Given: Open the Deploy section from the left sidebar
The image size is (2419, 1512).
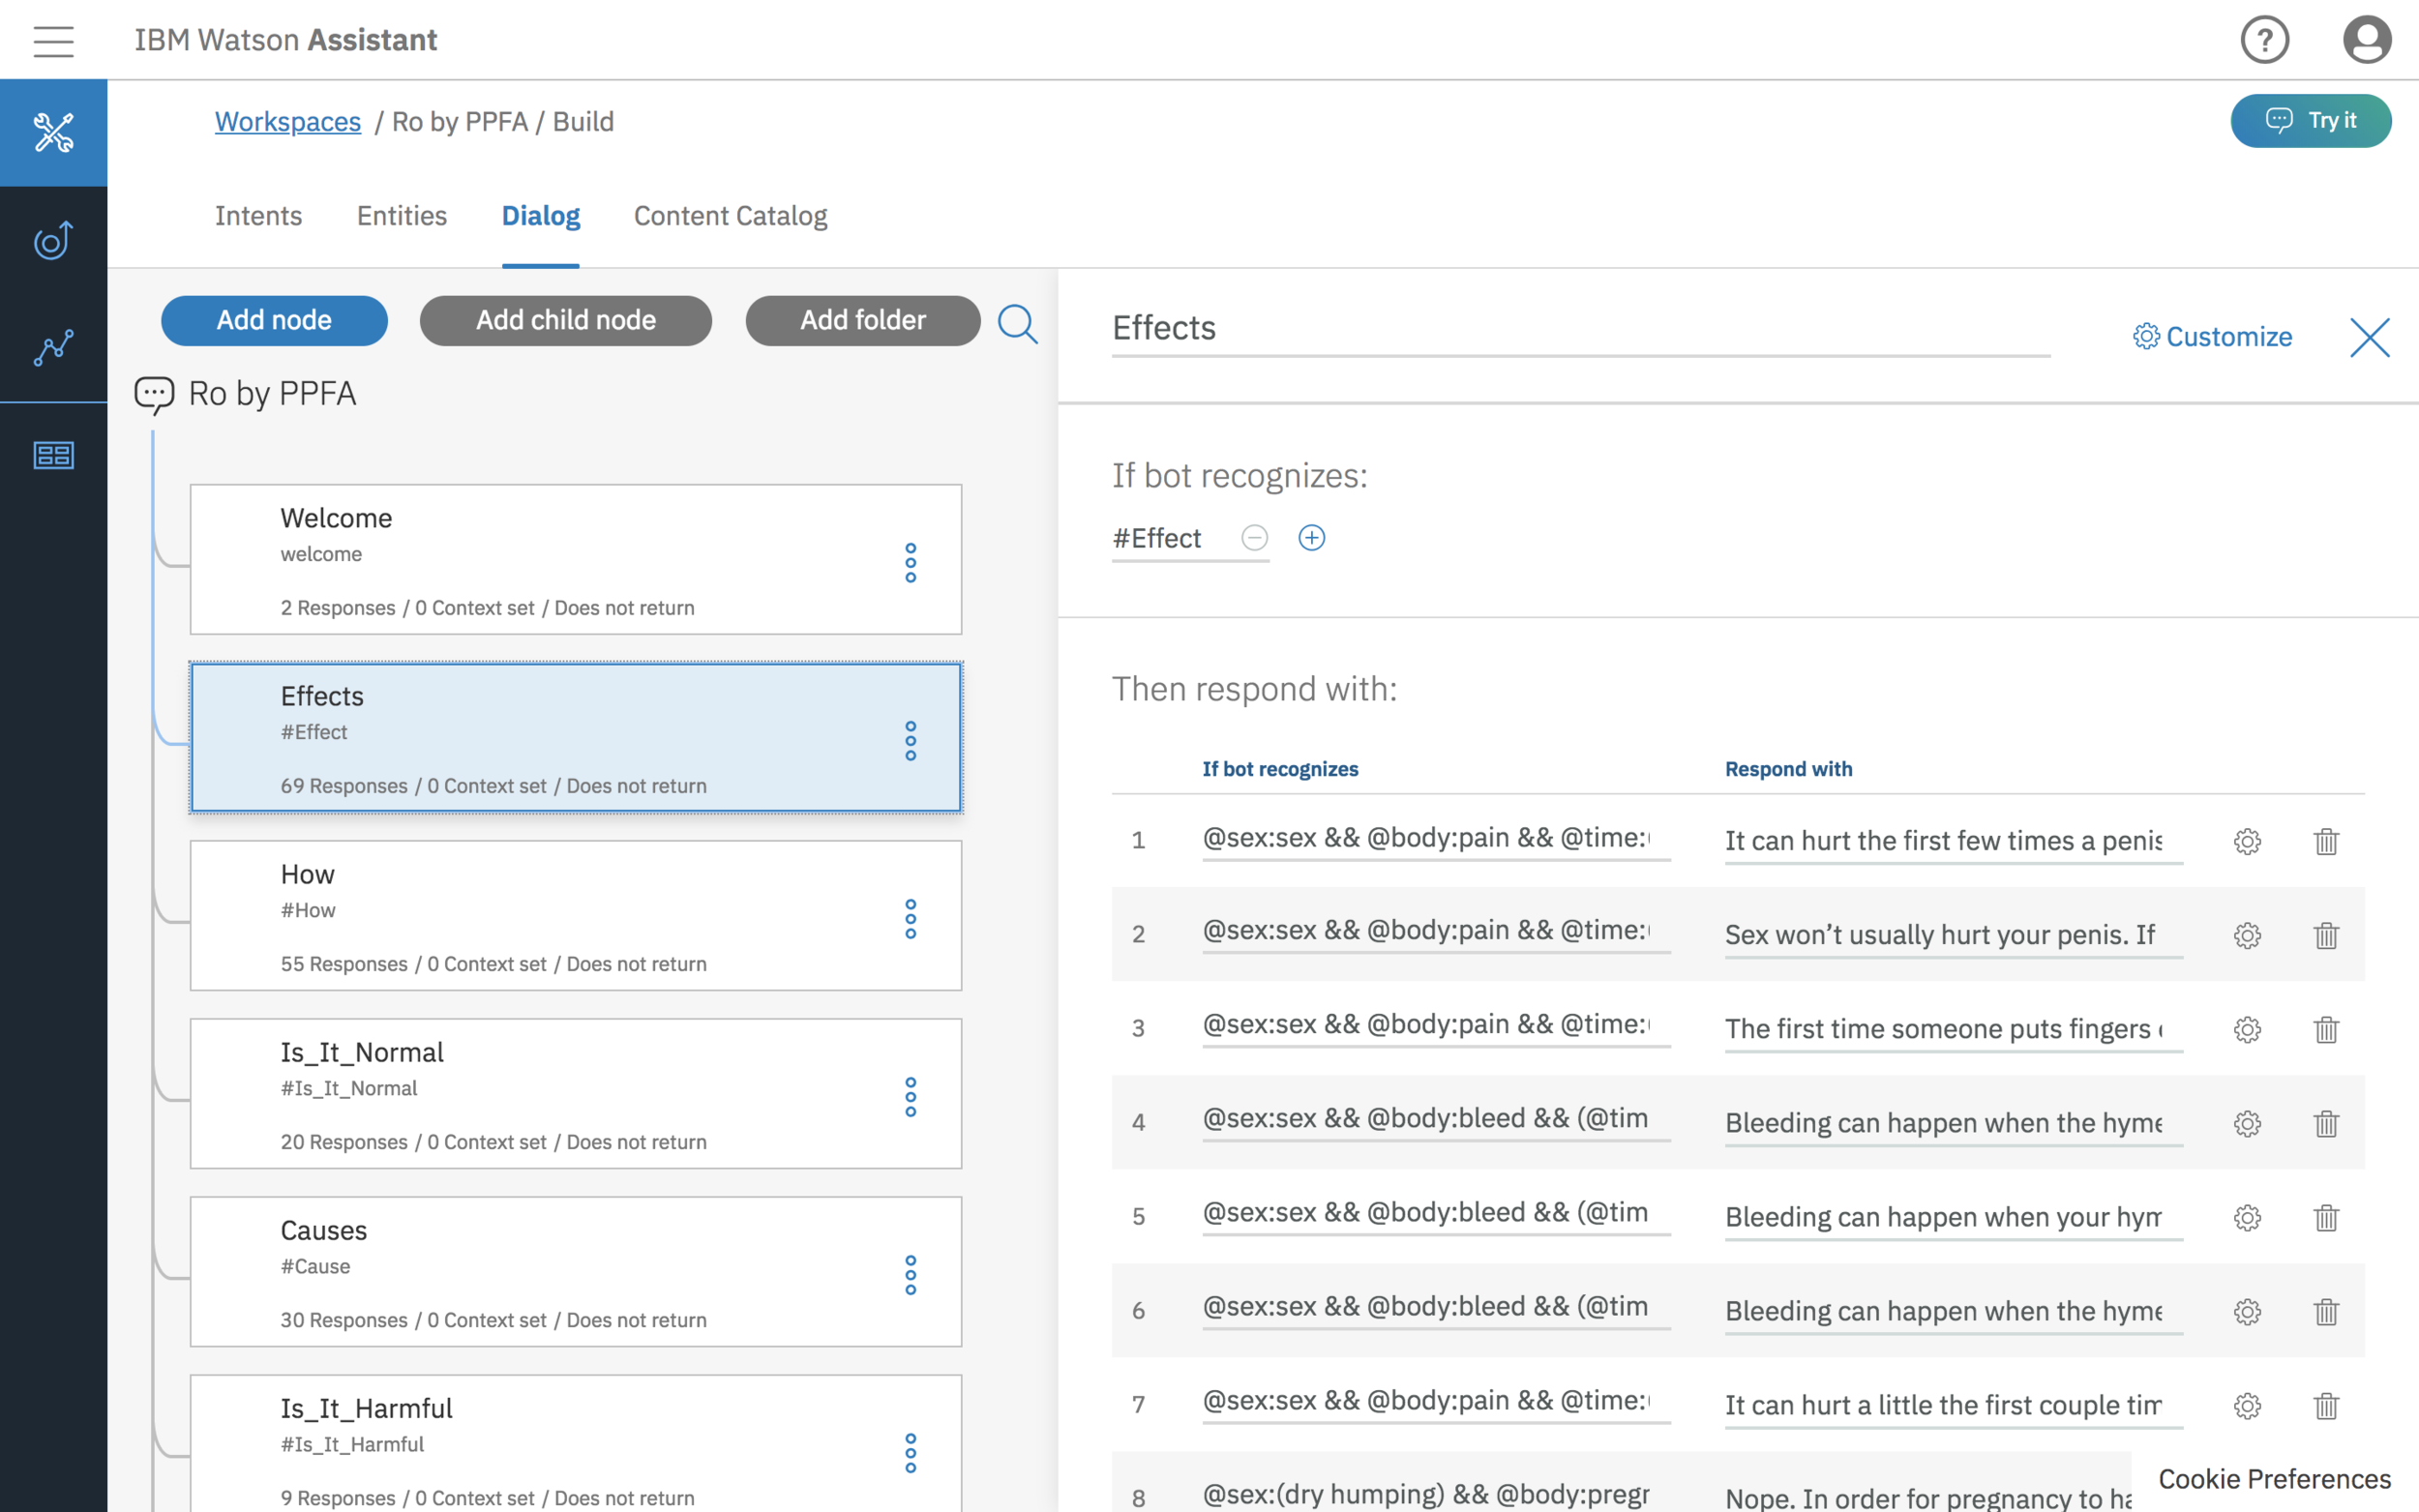Looking at the screenshot, I should [x=53, y=240].
